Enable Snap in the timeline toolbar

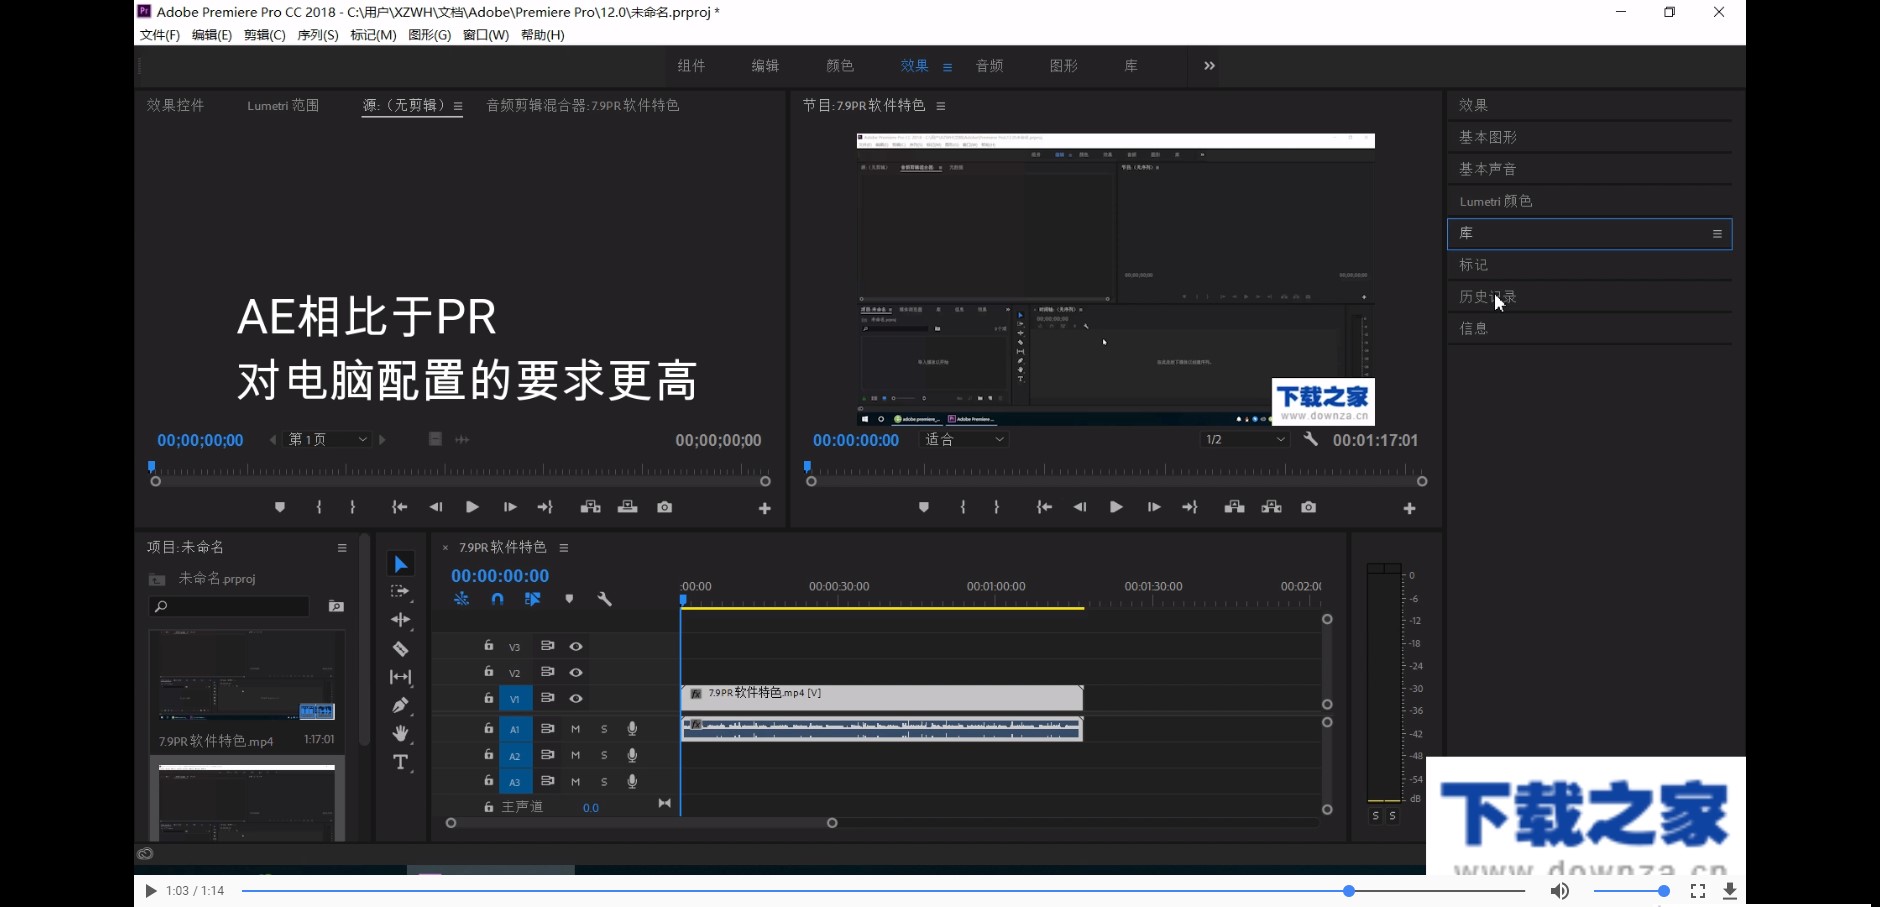[x=497, y=598]
